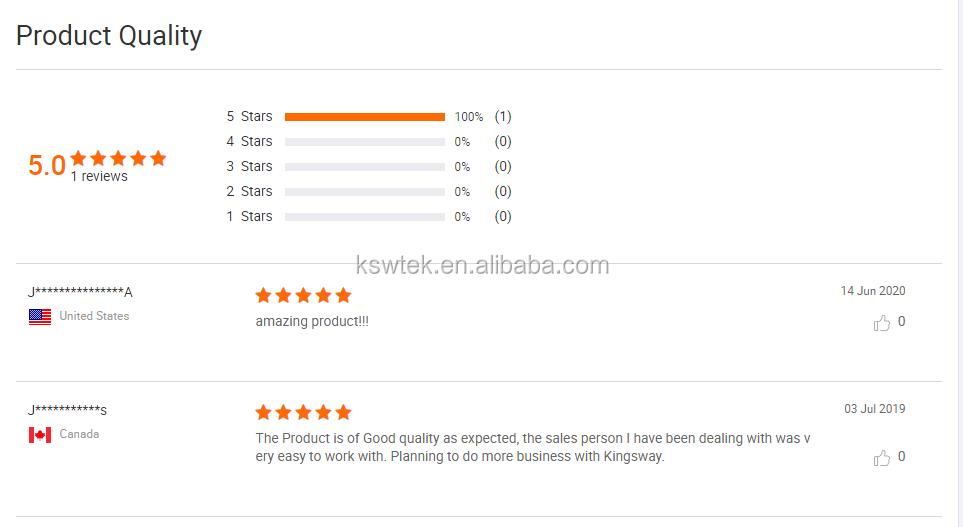Click reviewer name J***************A
Screen dimensions: 963x527
point(80,292)
